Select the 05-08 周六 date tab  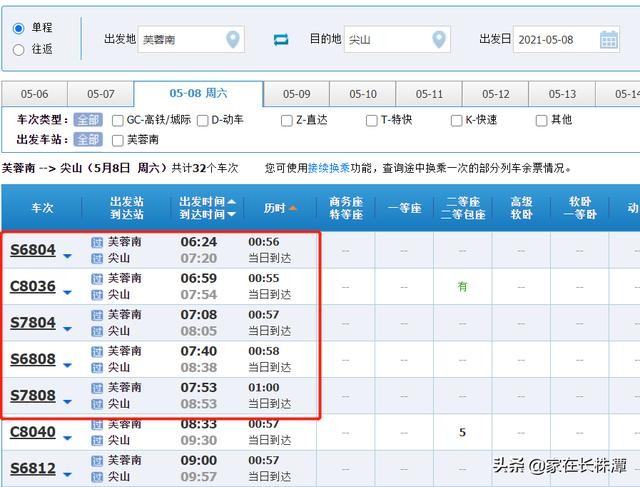[x=198, y=93]
